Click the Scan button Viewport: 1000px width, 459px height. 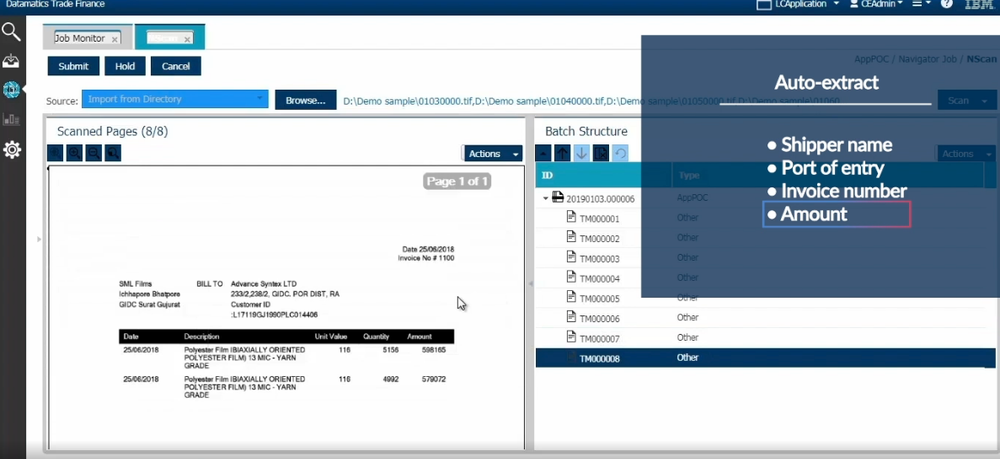click(966, 100)
